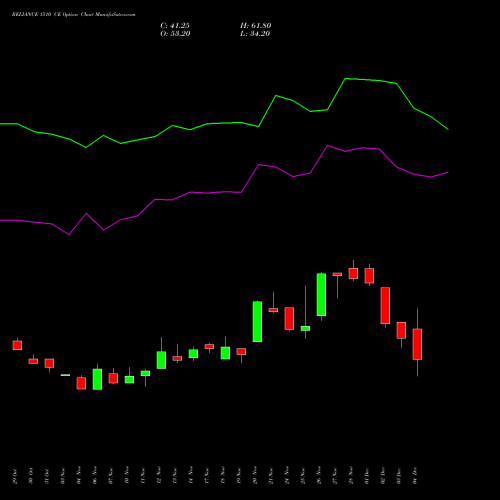Image resolution: width=500 pixels, height=500 pixels.
Task: Select the tall green candle for 26 Nov
Action: [321, 295]
